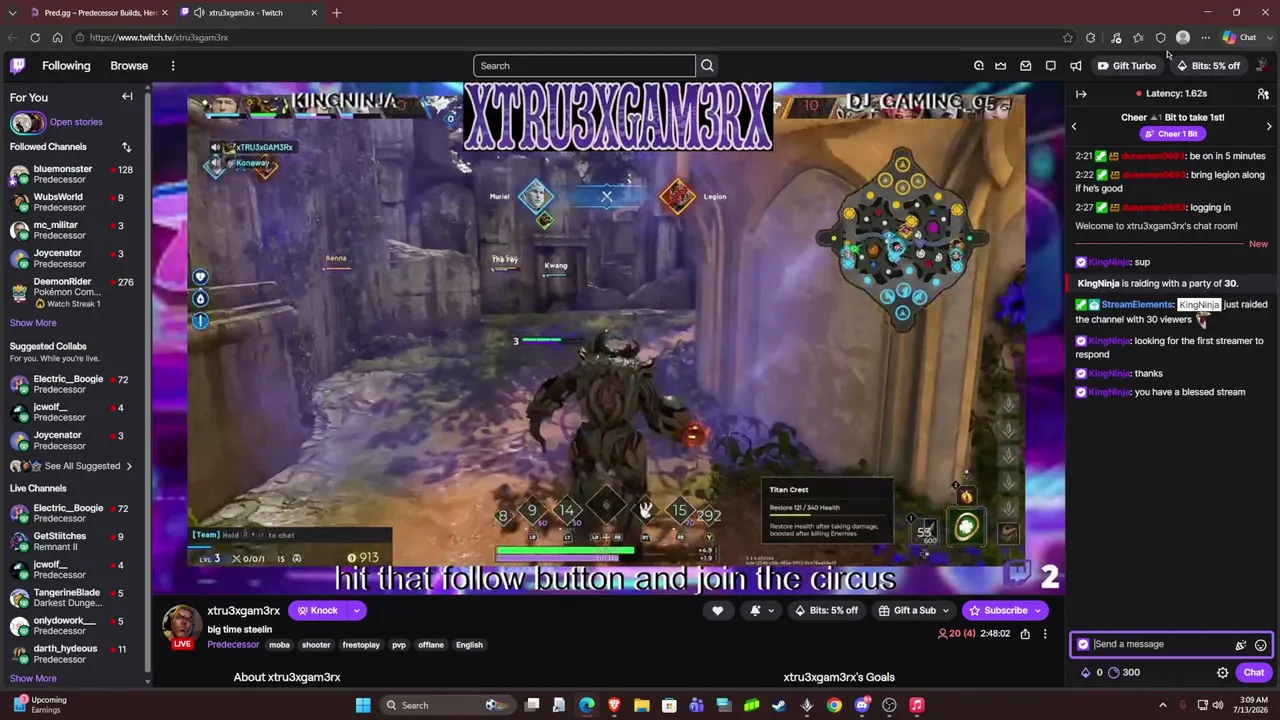Bookmark page with the star icon
The height and width of the screenshot is (720, 1280).
point(1068,38)
